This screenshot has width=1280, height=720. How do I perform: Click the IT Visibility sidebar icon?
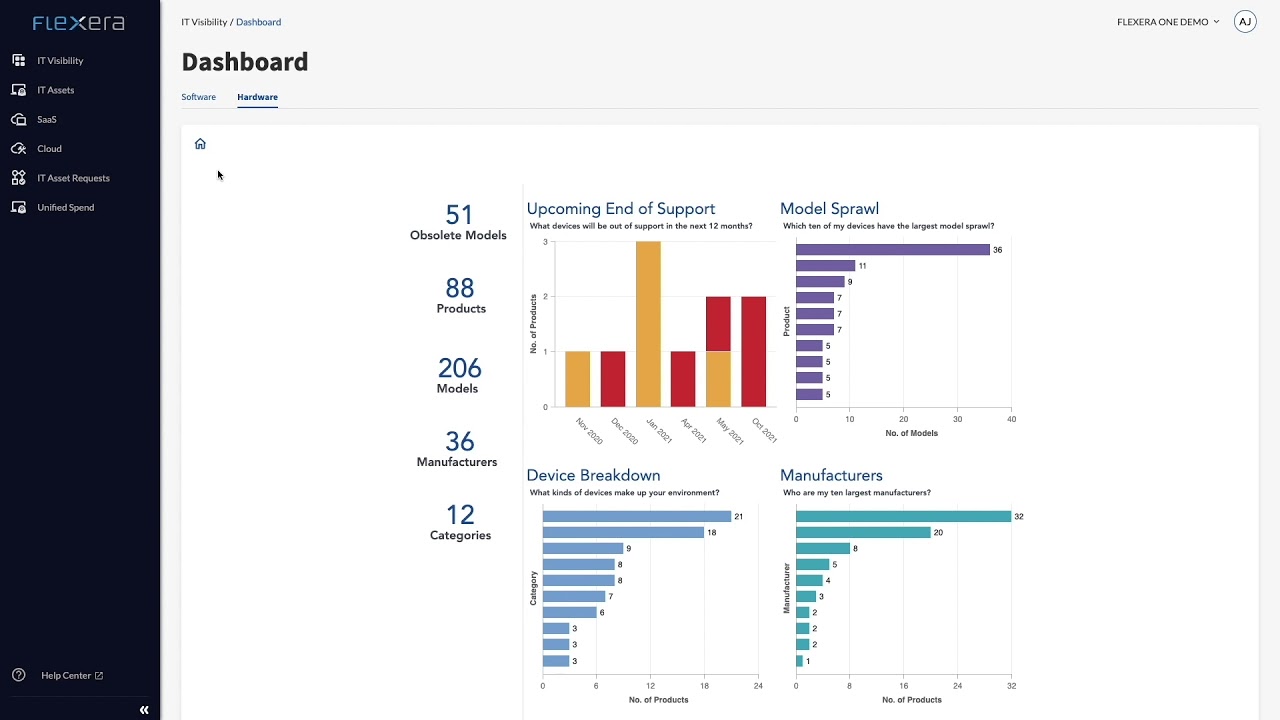point(18,61)
